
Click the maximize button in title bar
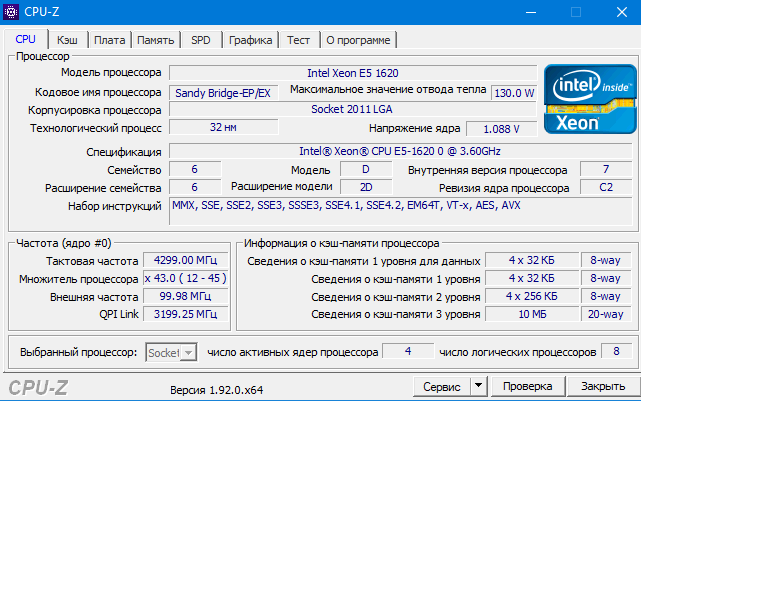[576, 12]
